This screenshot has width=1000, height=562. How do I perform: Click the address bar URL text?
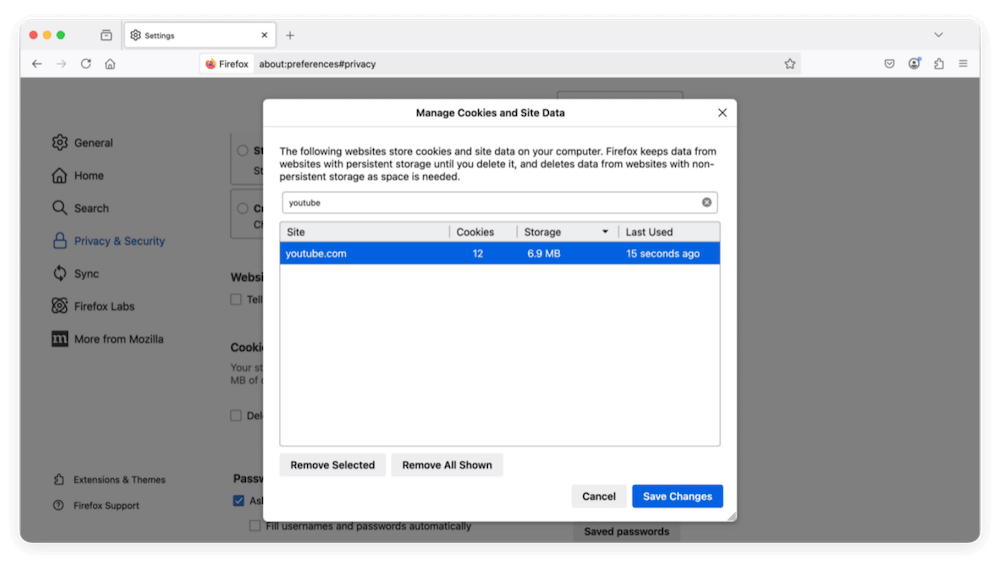(x=318, y=64)
